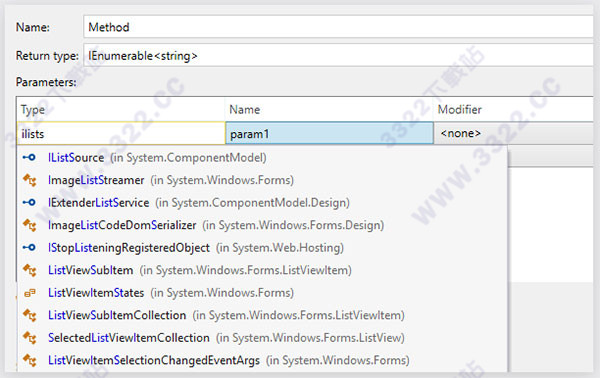Screen dimensions: 600x378
Task: Click the class icon beside ImageListStreamer
Action: coord(30,180)
